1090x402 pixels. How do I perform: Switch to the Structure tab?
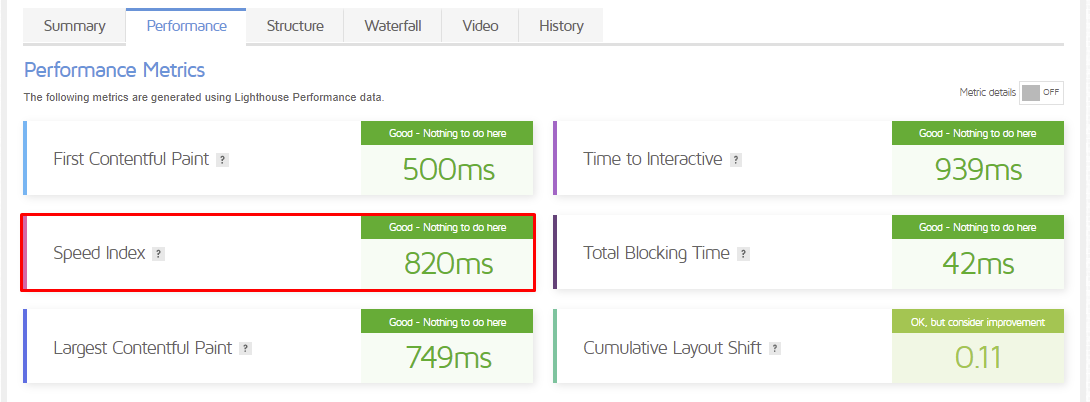click(x=295, y=26)
